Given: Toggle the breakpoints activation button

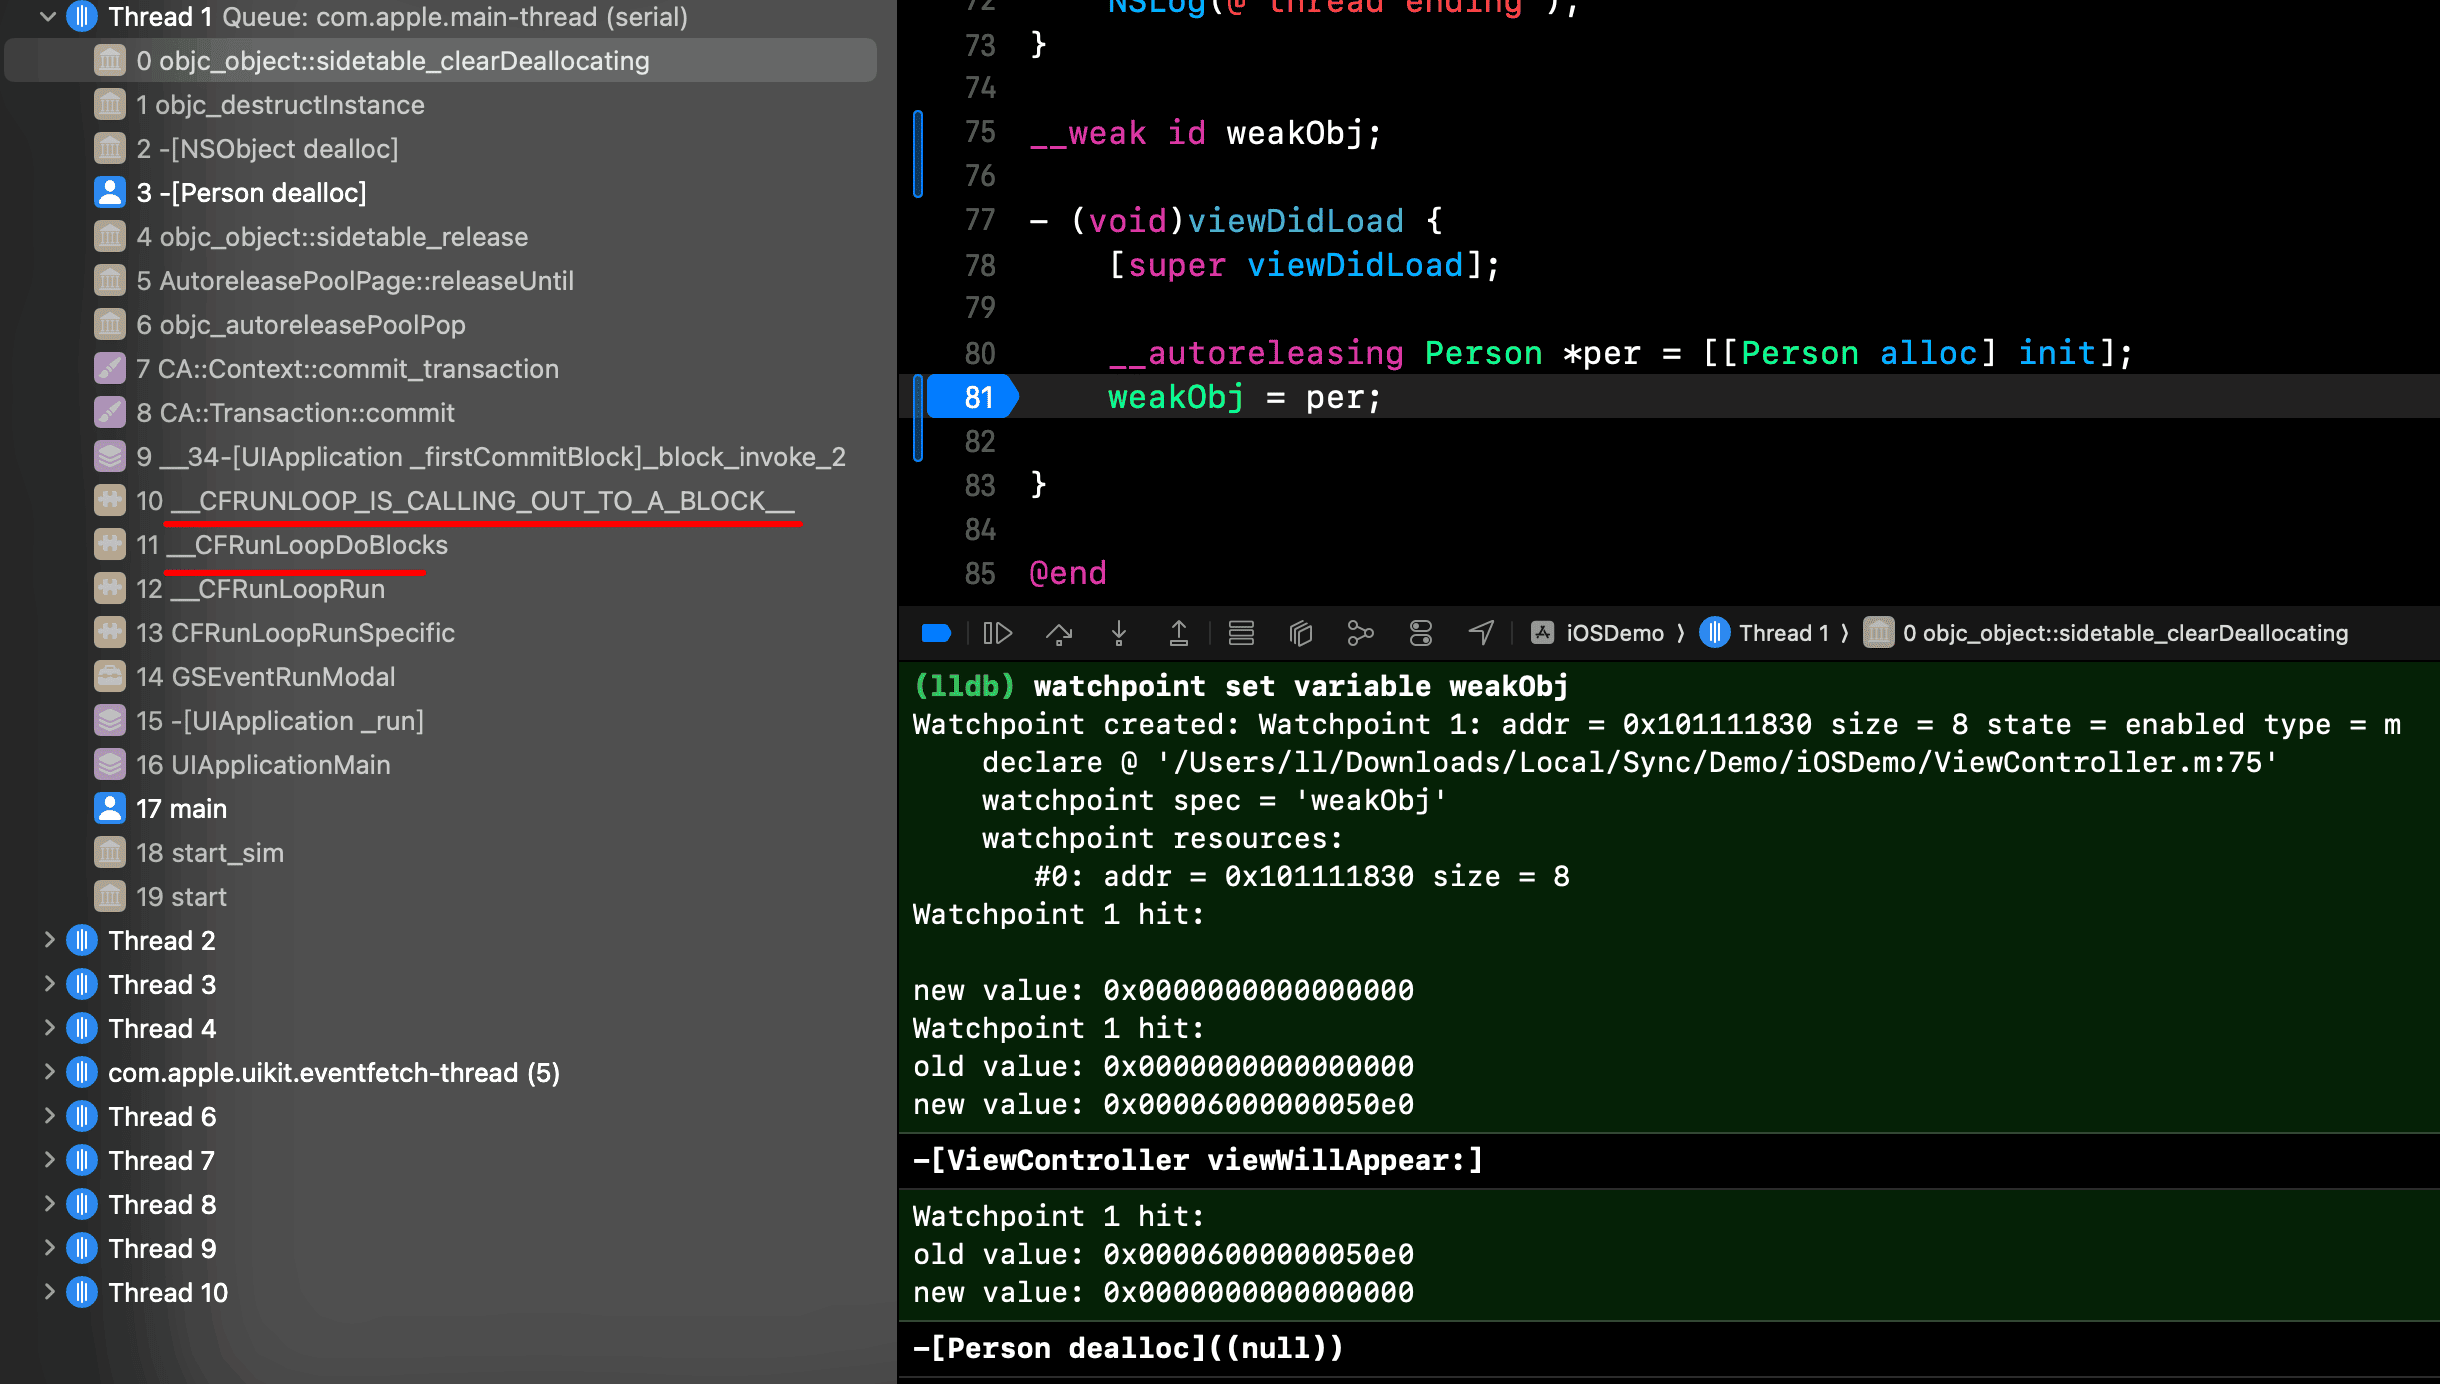Looking at the screenshot, I should pos(936,633).
